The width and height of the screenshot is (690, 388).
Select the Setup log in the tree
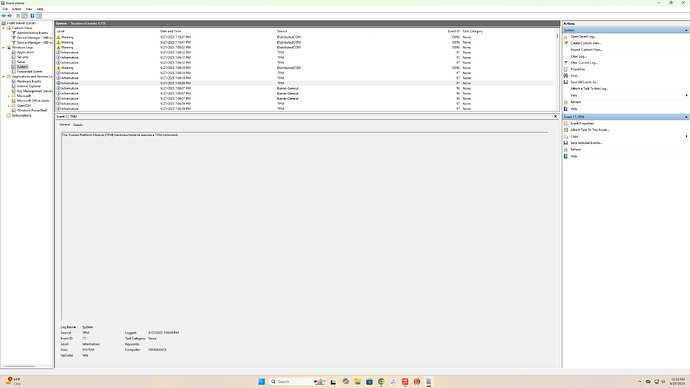click(x=21, y=62)
